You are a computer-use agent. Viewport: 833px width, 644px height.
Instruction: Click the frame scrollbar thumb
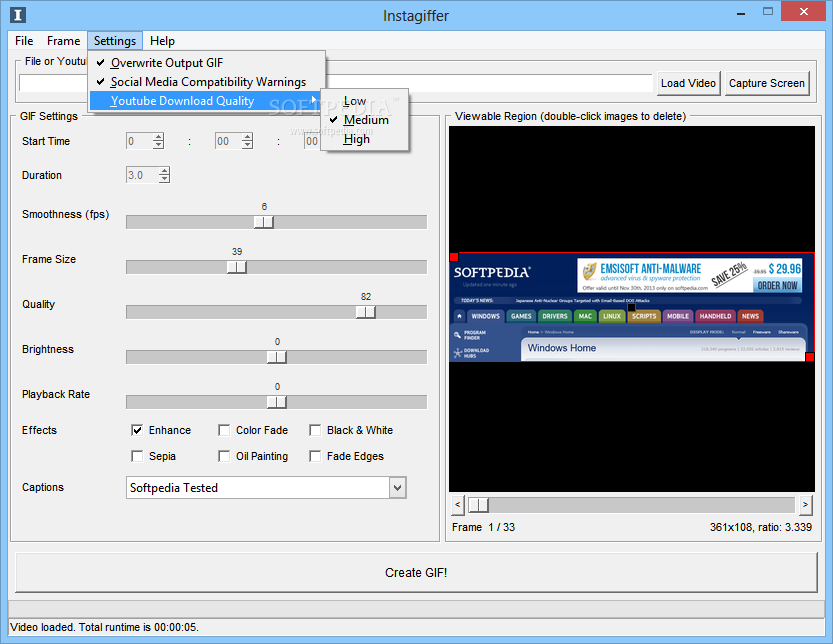pos(478,505)
